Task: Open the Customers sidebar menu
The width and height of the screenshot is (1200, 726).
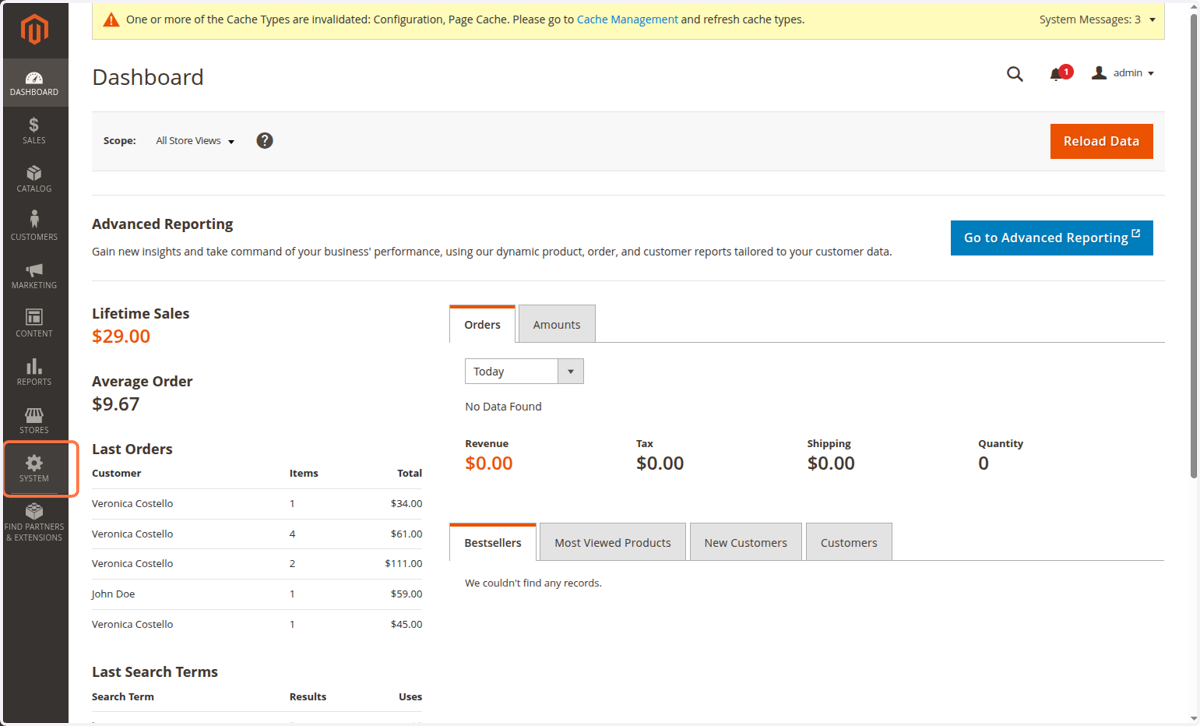Action: (34, 227)
